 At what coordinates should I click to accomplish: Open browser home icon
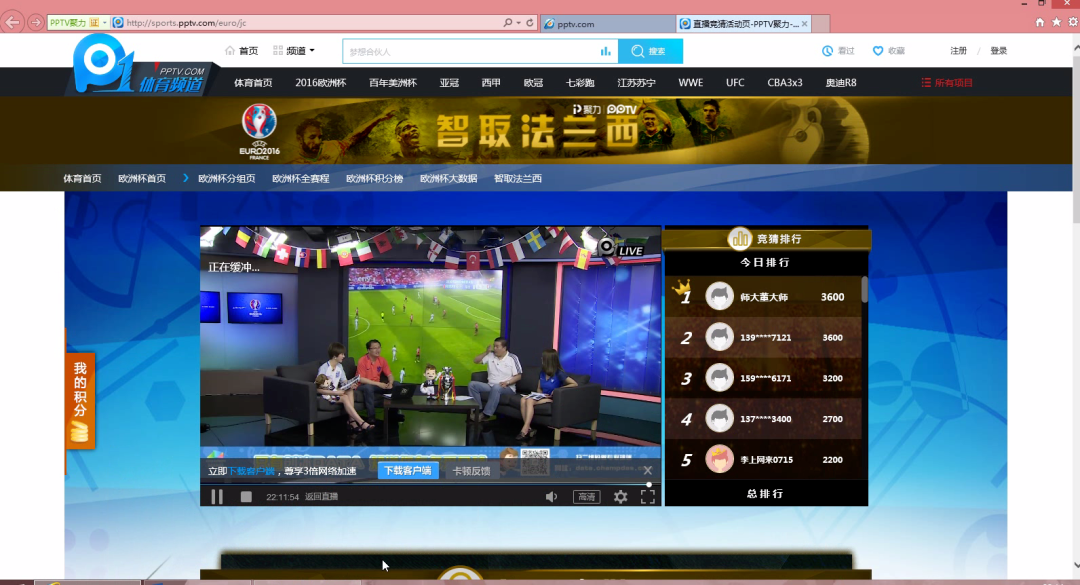[x=1039, y=22]
